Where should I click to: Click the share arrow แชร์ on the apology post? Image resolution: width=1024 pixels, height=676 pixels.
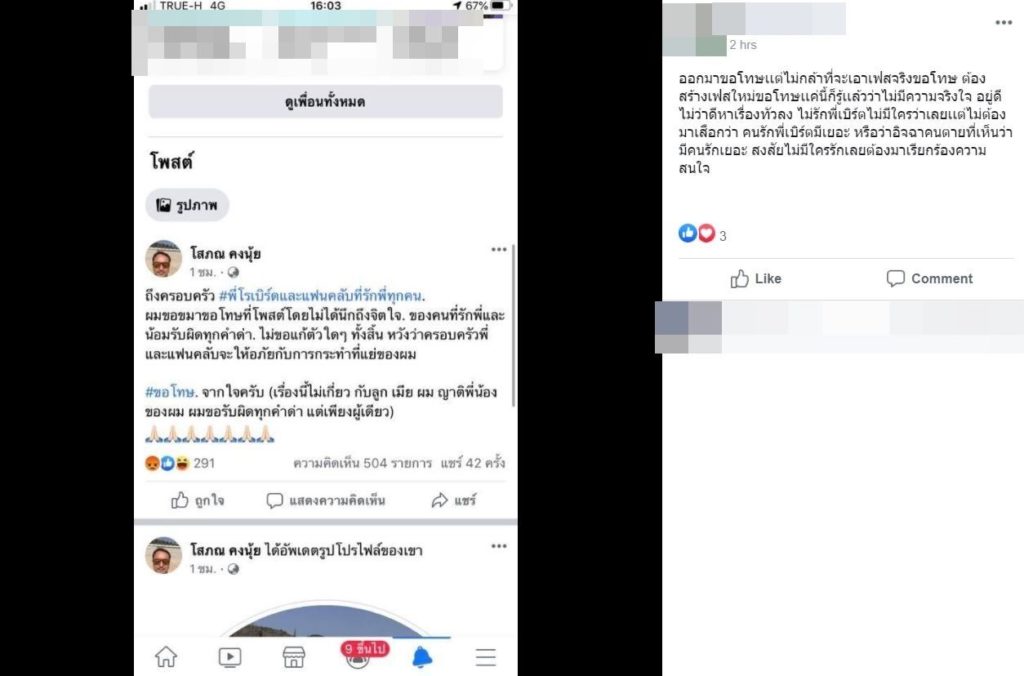coord(454,500)
